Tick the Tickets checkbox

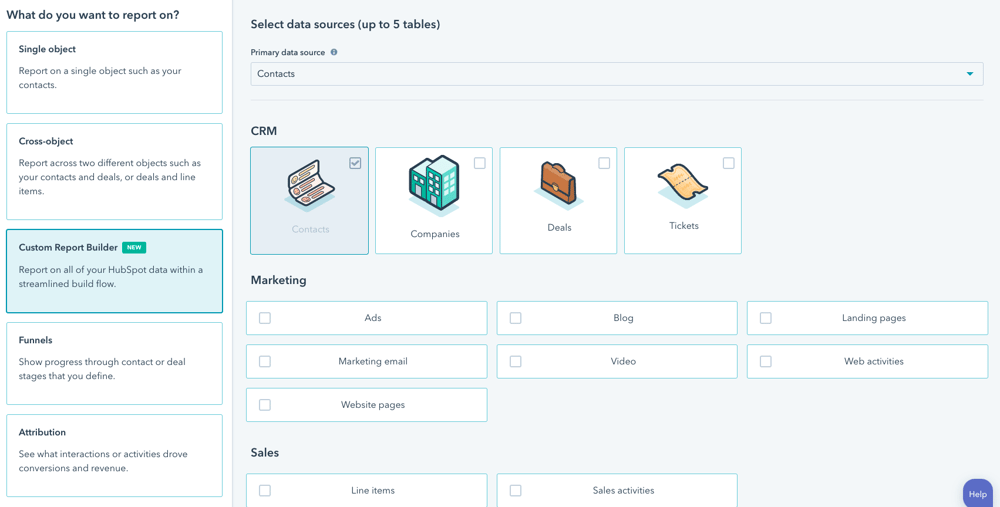(x=728, y=163)
